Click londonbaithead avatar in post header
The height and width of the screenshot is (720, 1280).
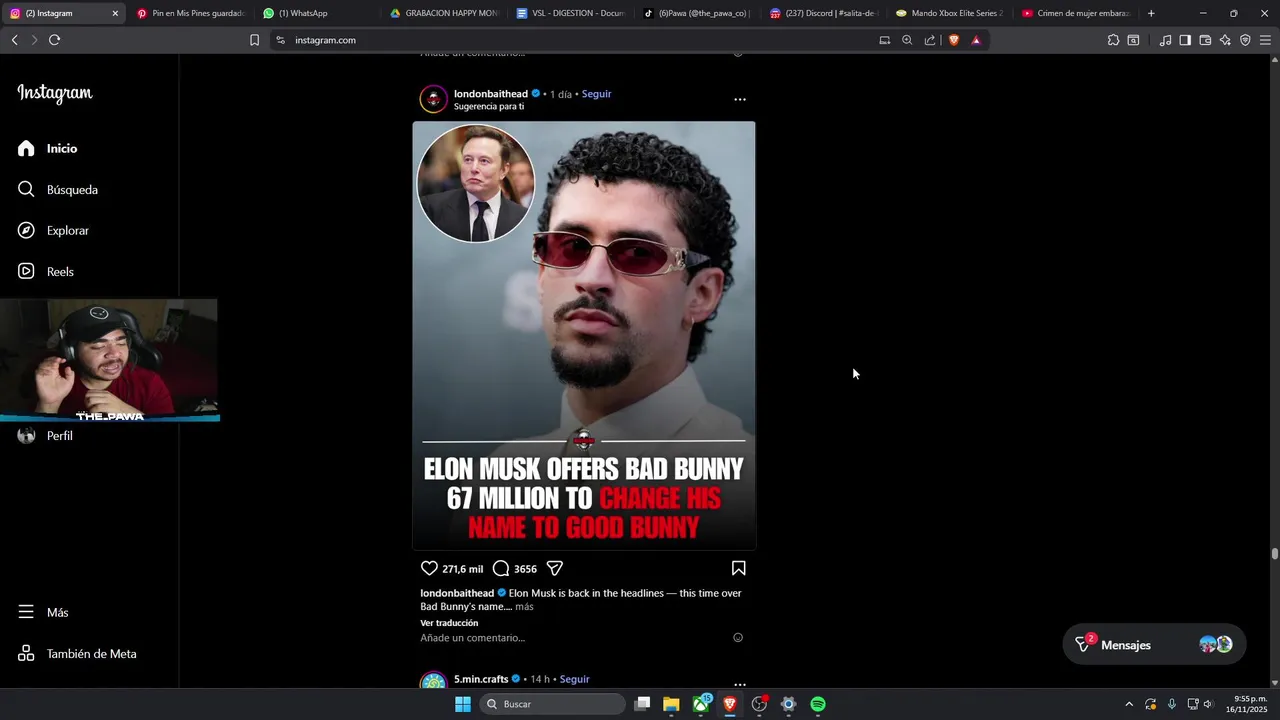point(433,99)
